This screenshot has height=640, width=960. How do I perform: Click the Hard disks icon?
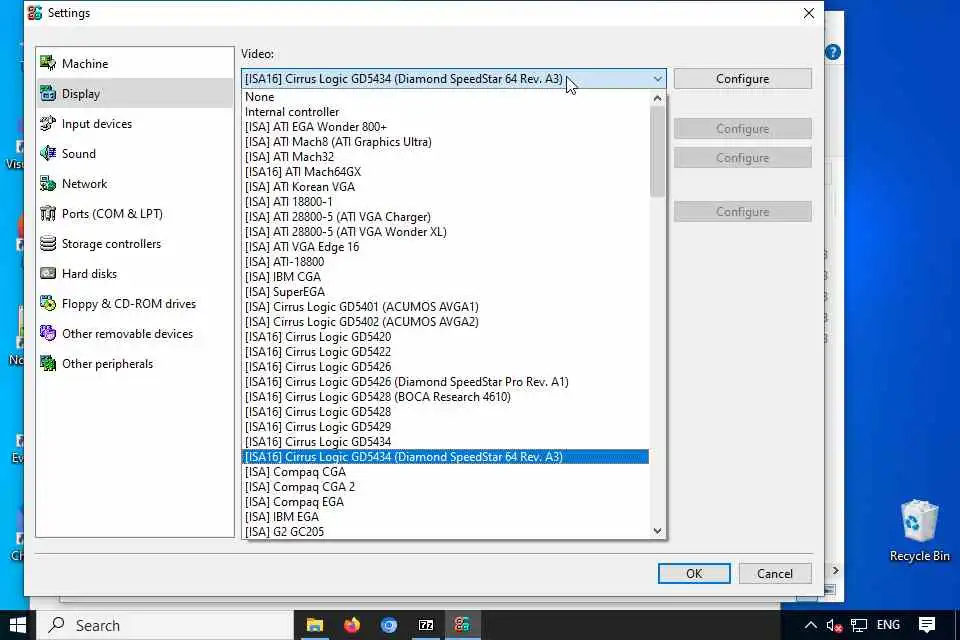coord(48,273)
